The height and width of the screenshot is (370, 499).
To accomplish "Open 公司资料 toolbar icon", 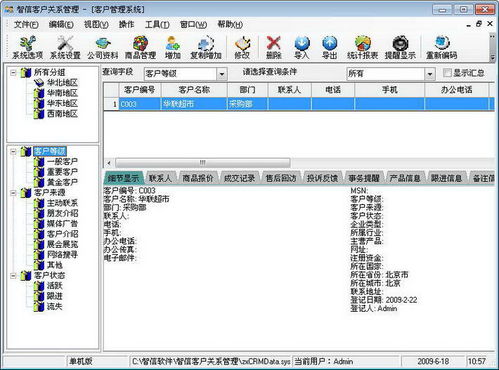I will tap(103, 48).
